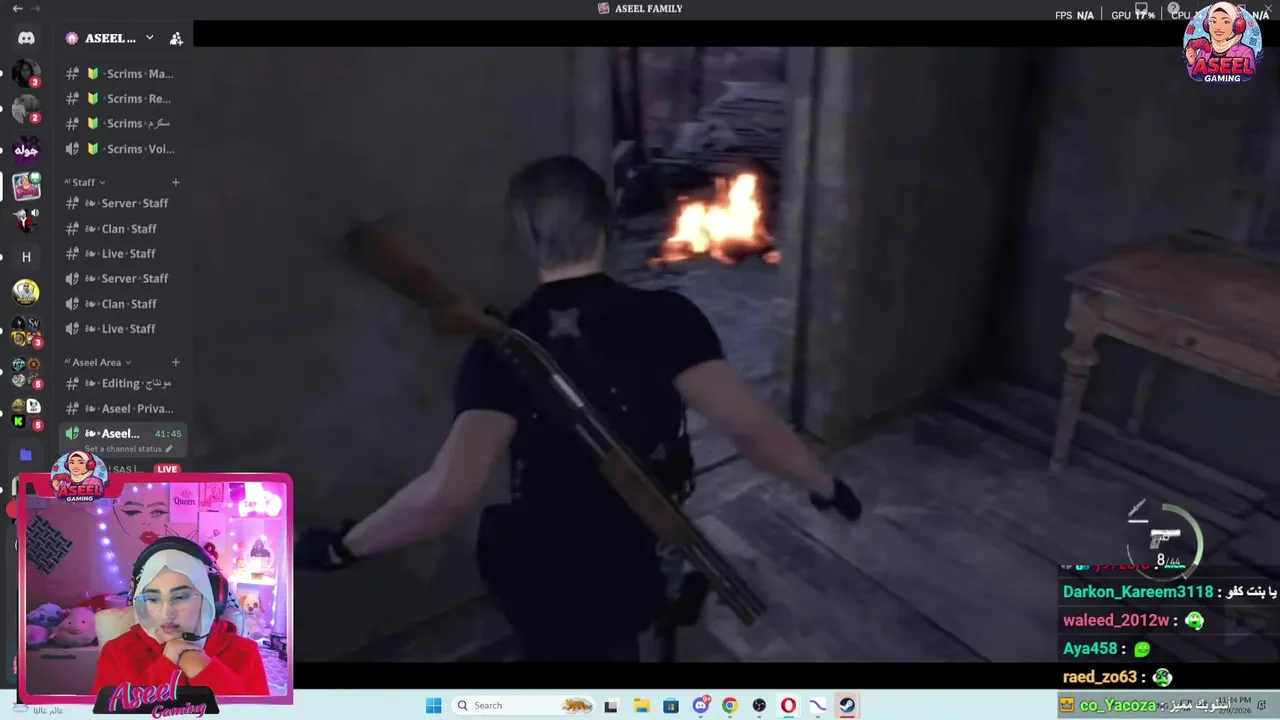This screenshot has width=1280, height=720.
Task: Open Opera browser from the taskbar
Action: (788, 705)
